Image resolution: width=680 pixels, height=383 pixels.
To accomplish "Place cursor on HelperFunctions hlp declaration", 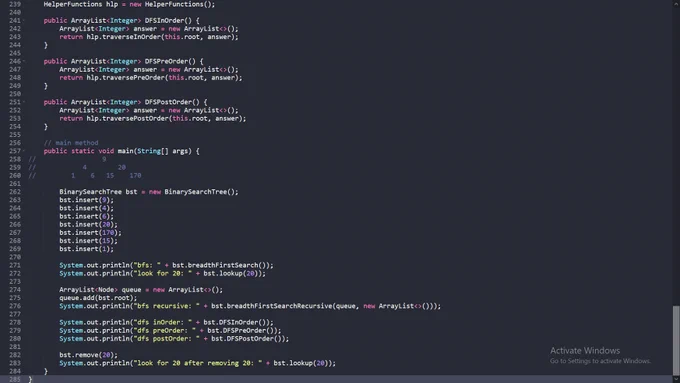I will click(x=129, y=4).
